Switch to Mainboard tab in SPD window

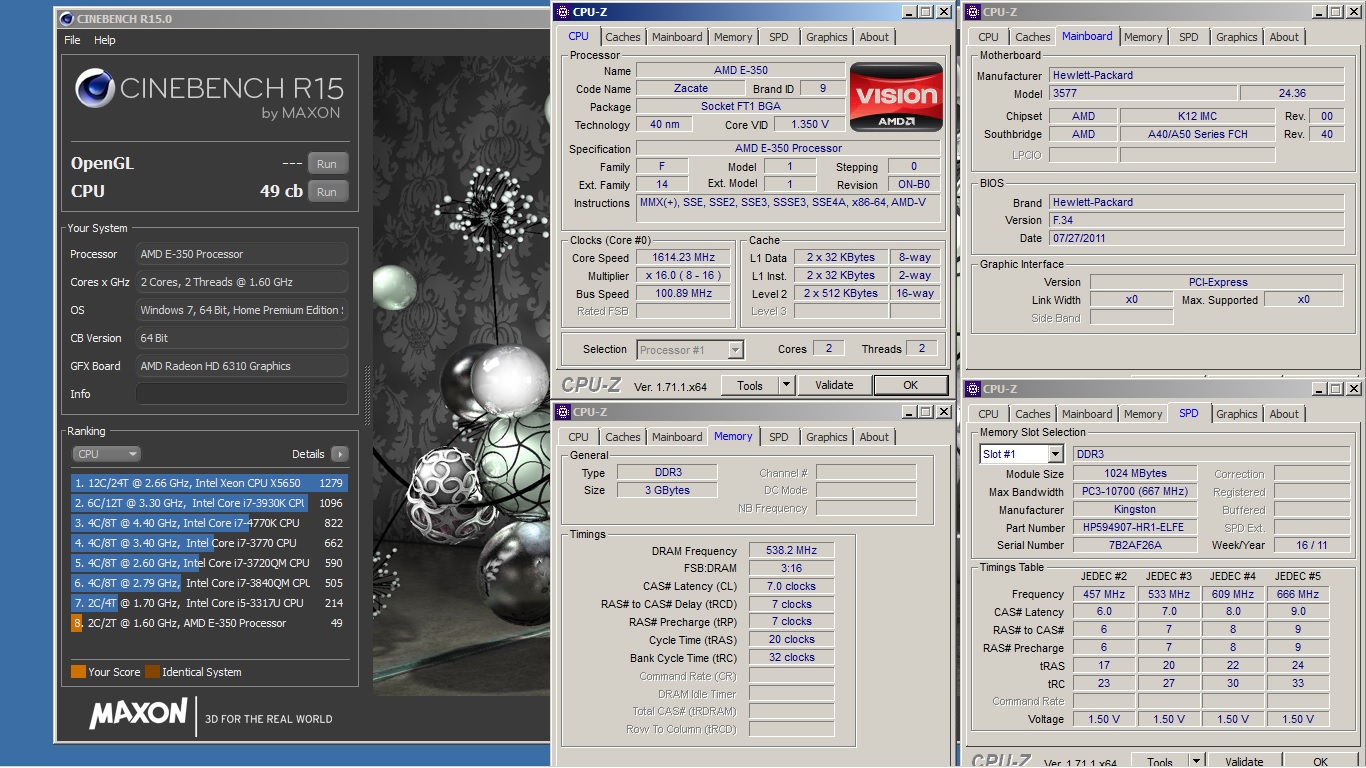(1087, 414)
